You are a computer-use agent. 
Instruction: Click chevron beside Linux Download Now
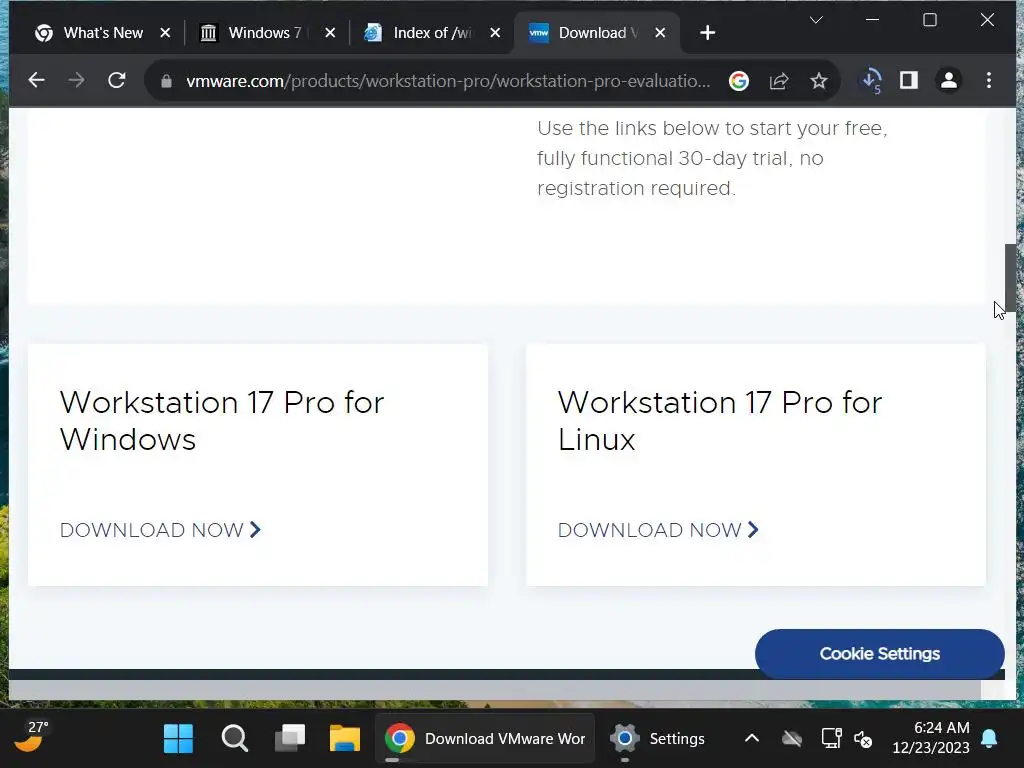coord(754,530)
